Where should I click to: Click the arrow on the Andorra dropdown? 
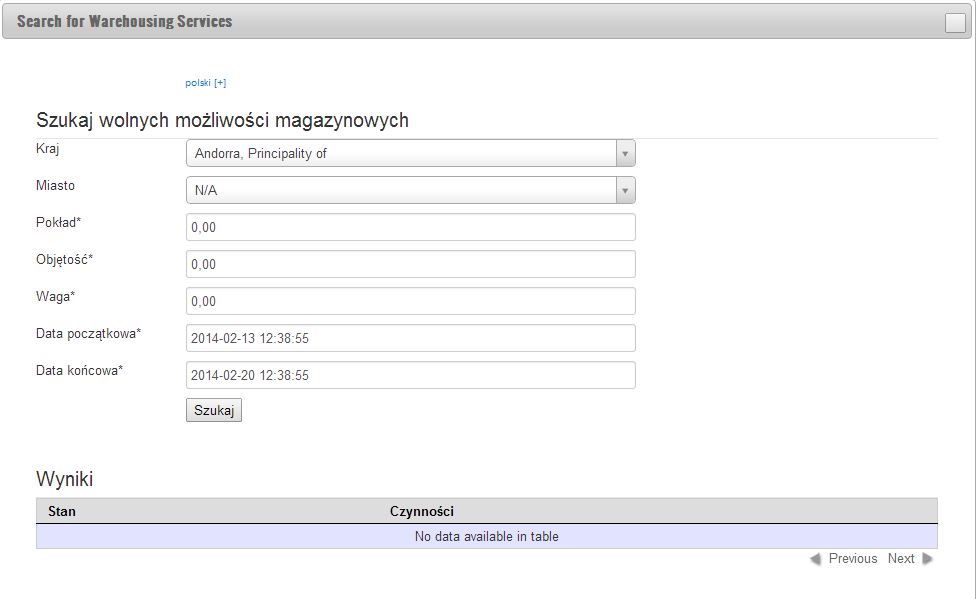pos(625,153)
